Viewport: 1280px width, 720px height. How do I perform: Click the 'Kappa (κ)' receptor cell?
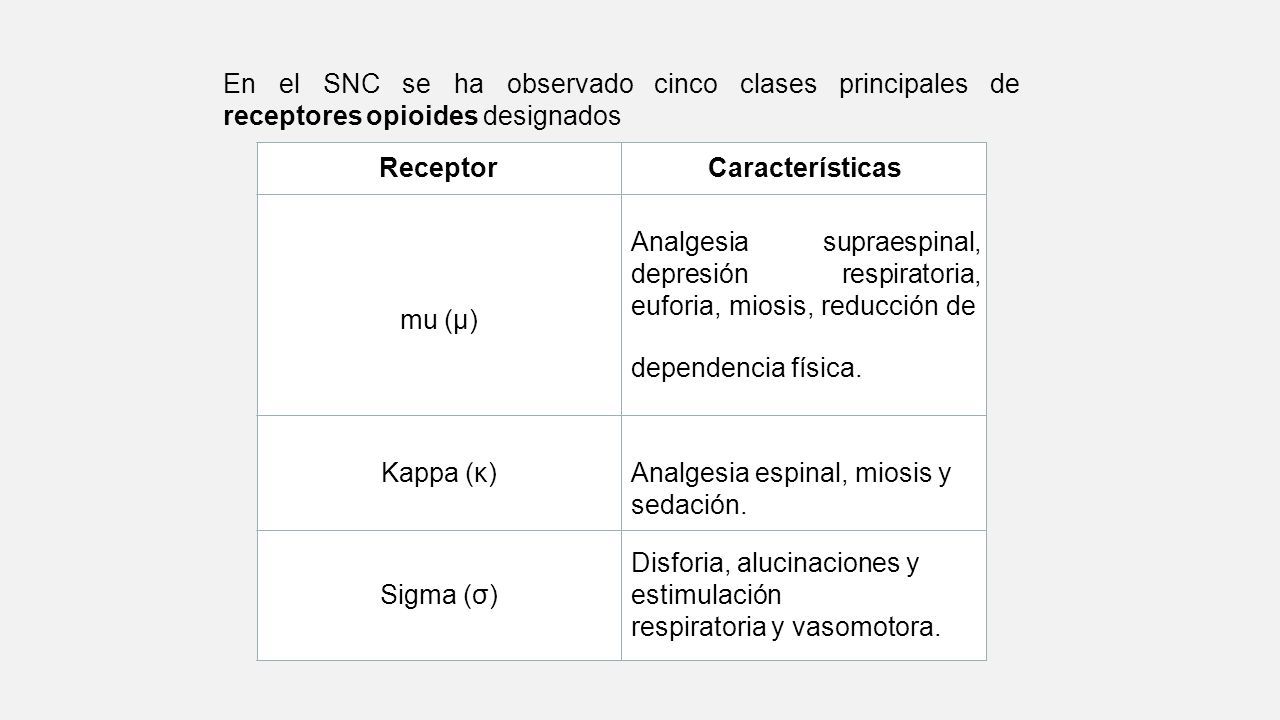439,473
